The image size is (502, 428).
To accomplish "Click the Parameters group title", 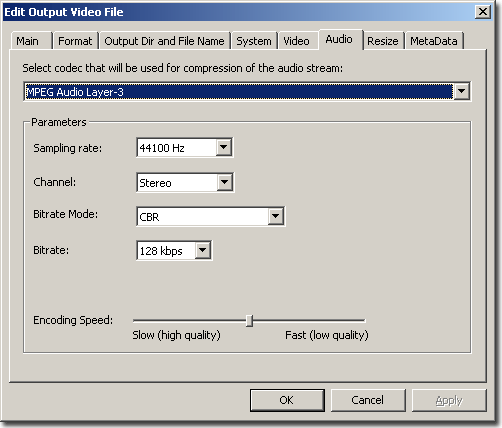I will click(59, 122).
